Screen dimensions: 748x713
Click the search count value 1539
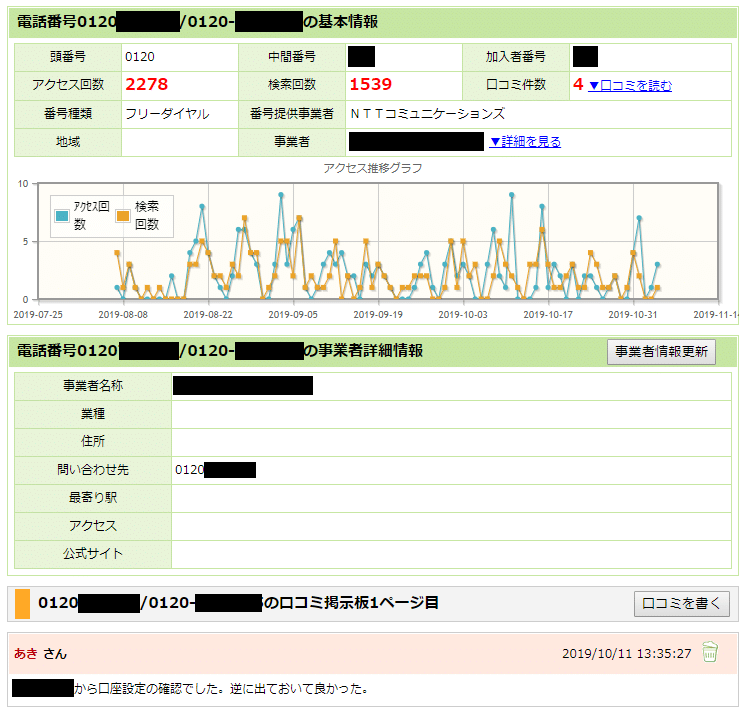[x=371, y=84]
